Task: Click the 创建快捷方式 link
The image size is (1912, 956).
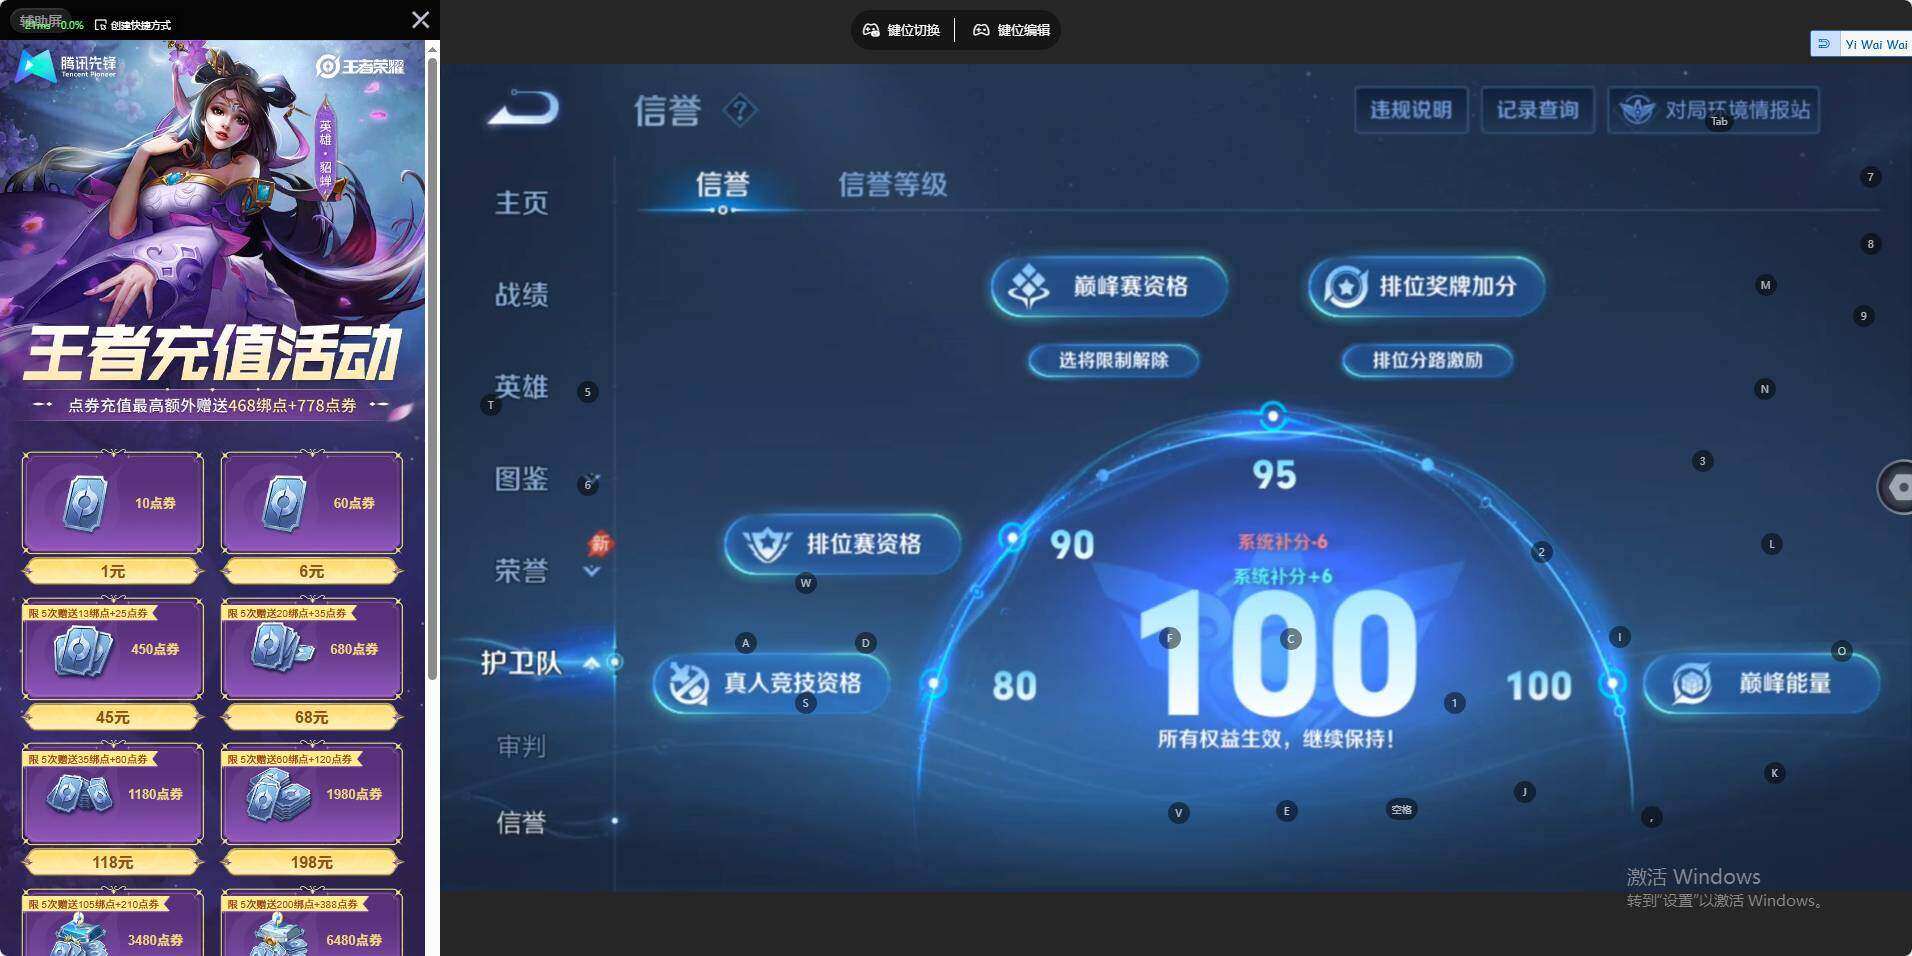Action: point(133,24)
